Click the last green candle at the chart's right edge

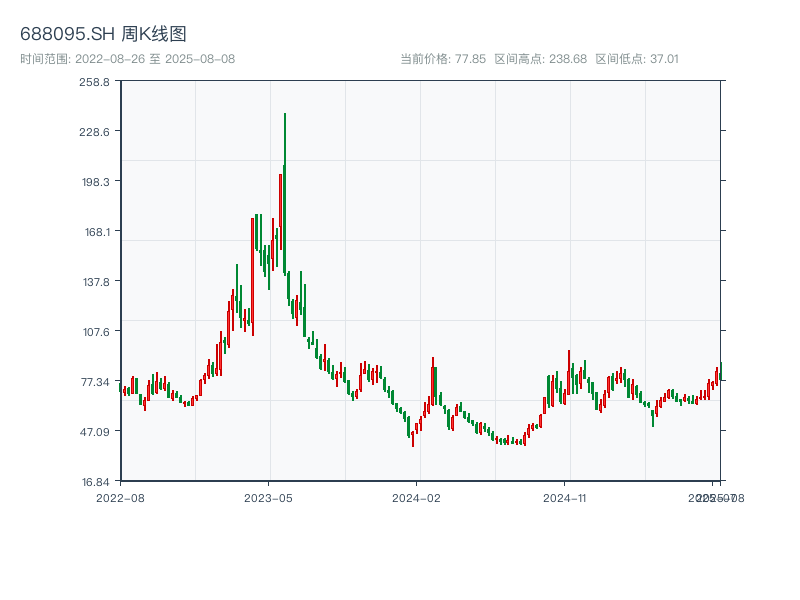tap(721, 371)
